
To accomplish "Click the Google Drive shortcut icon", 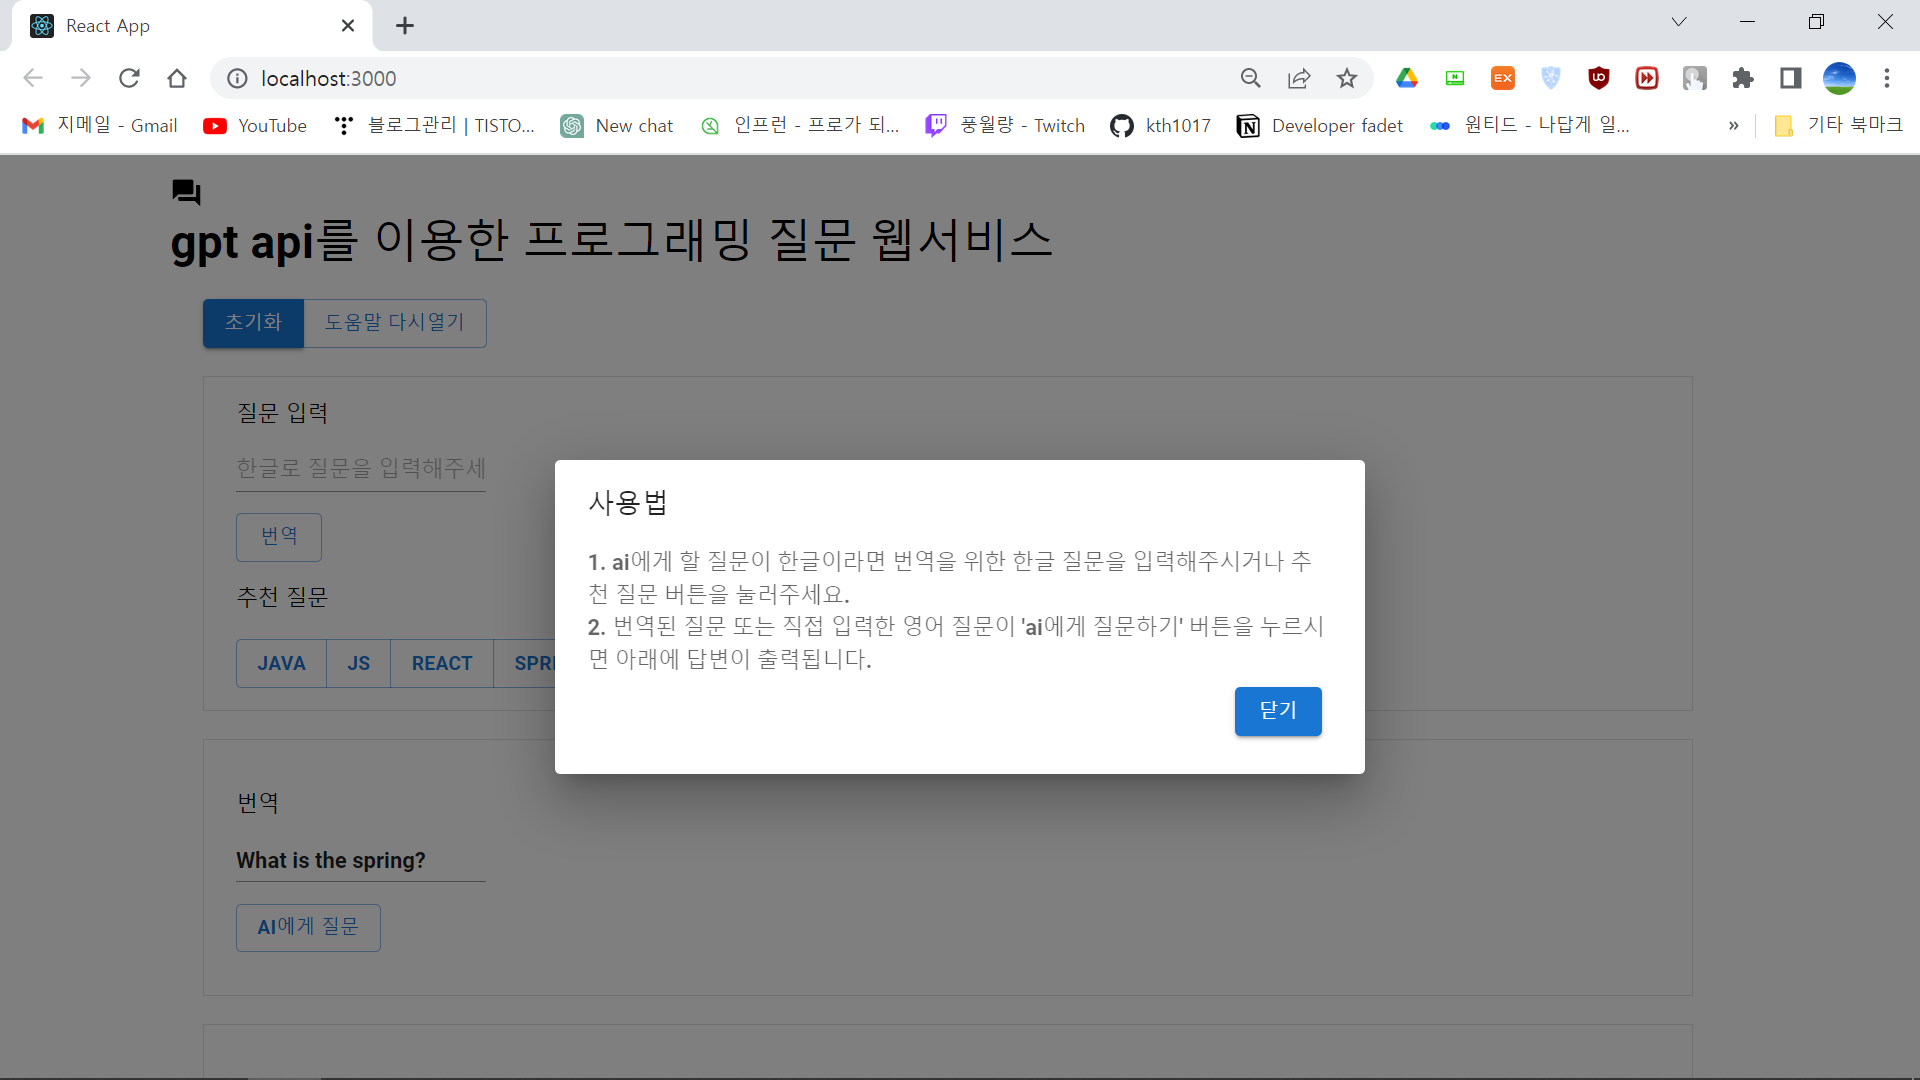I will point(1407,78).
